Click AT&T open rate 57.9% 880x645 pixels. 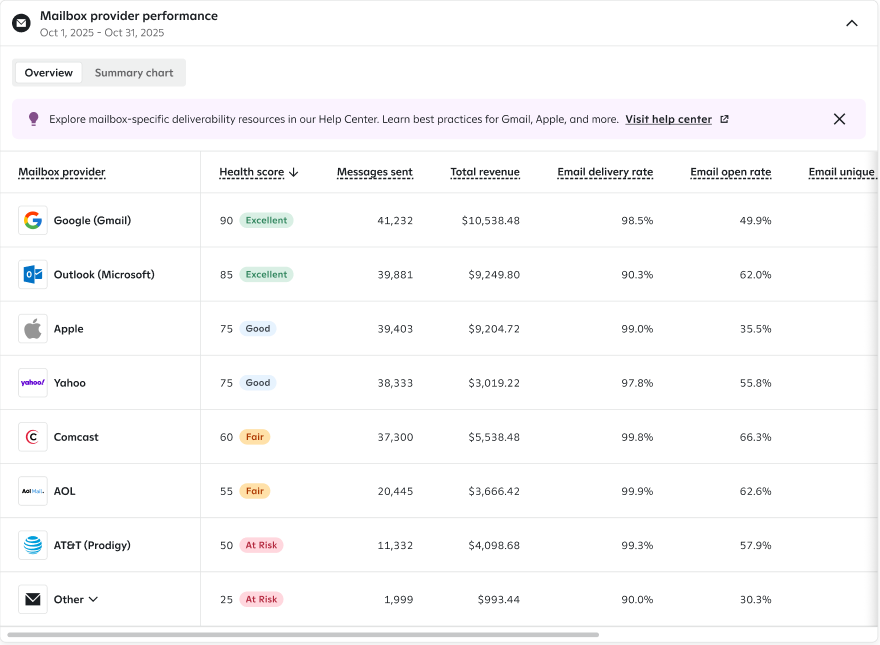755,546
